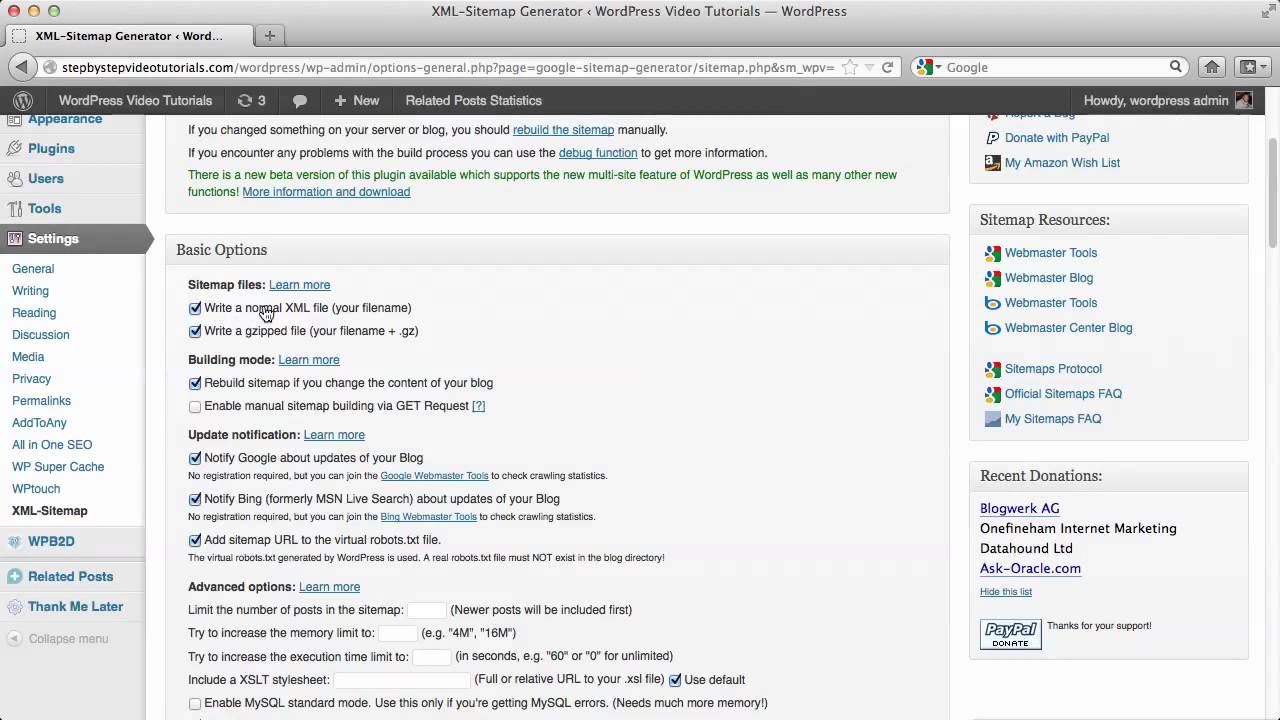Toggle Write a normal XML file checkbox
1280x720 pixels.
point(195,308)
